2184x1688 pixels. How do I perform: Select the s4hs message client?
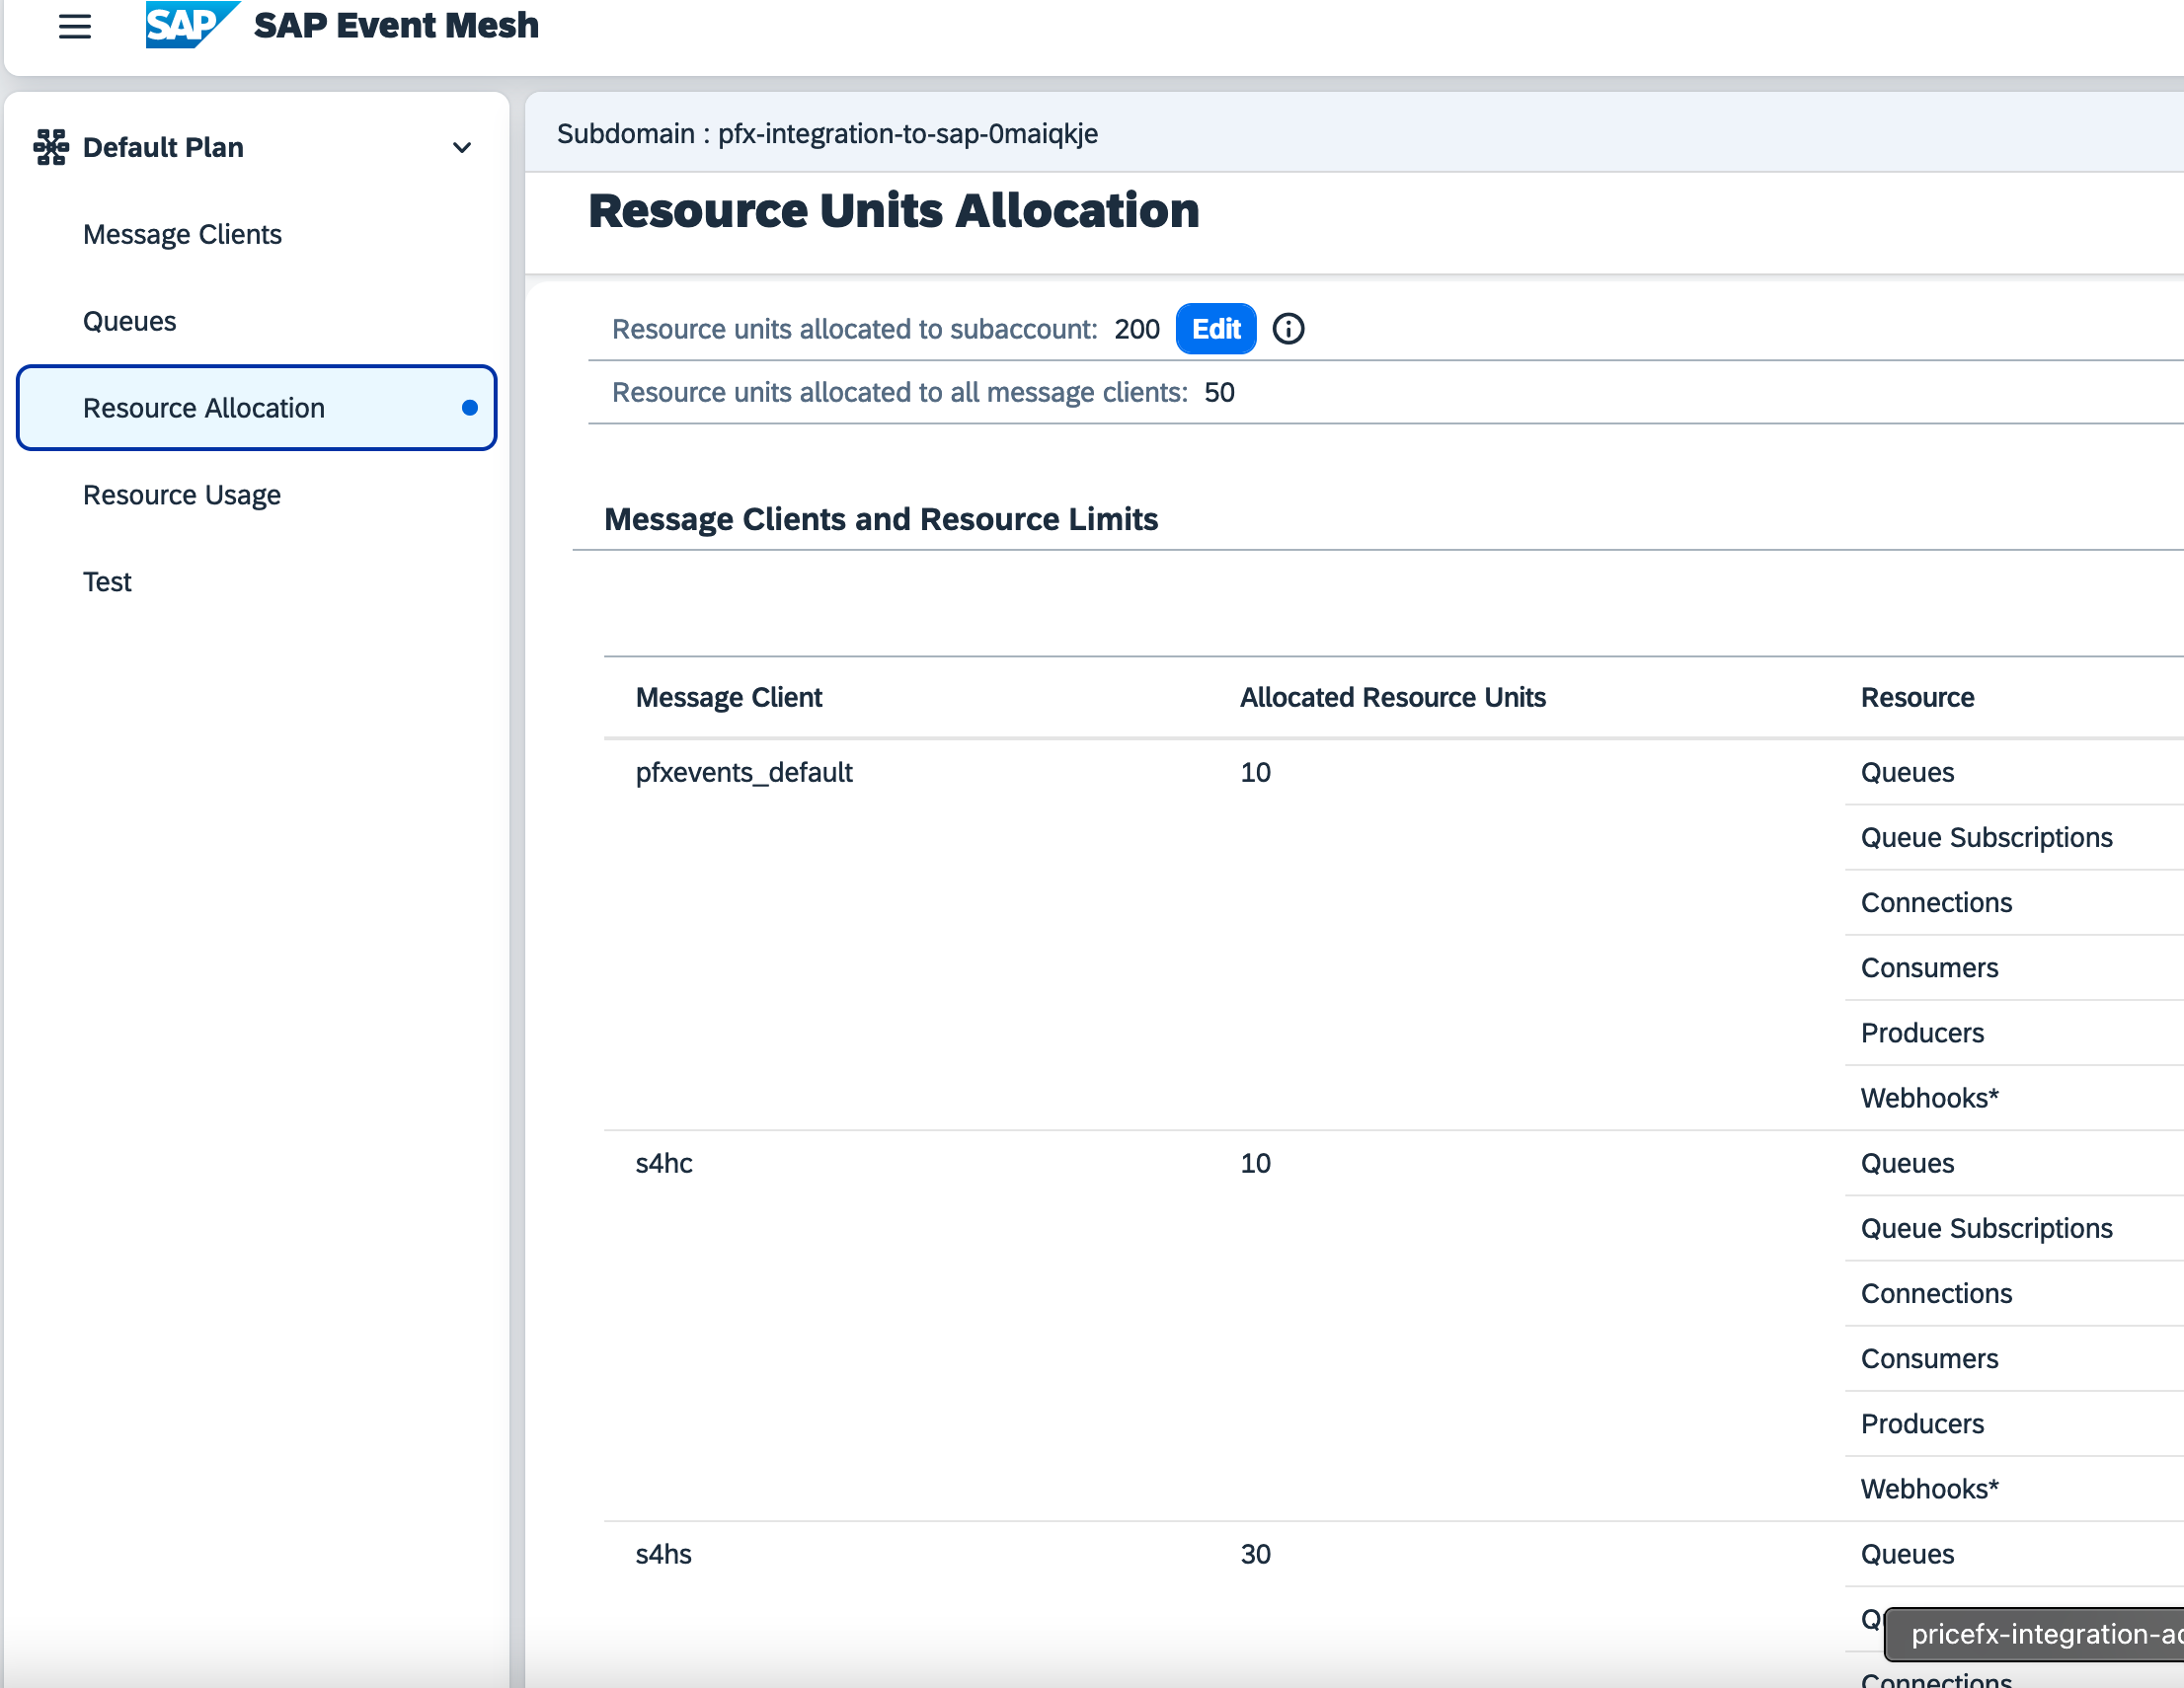coord(663,1554)
